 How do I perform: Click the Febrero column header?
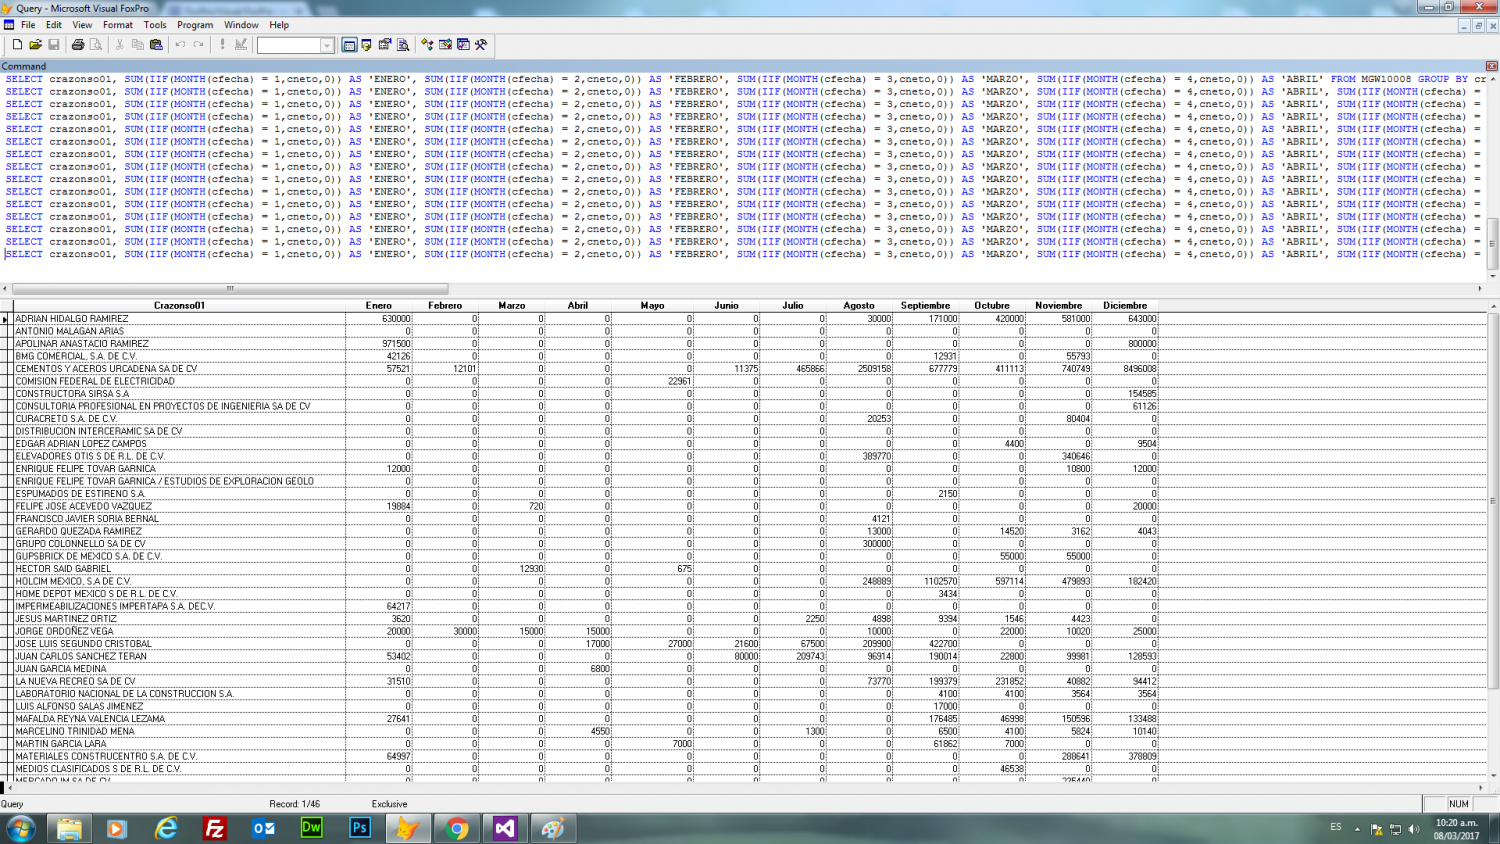pos(445,306)
